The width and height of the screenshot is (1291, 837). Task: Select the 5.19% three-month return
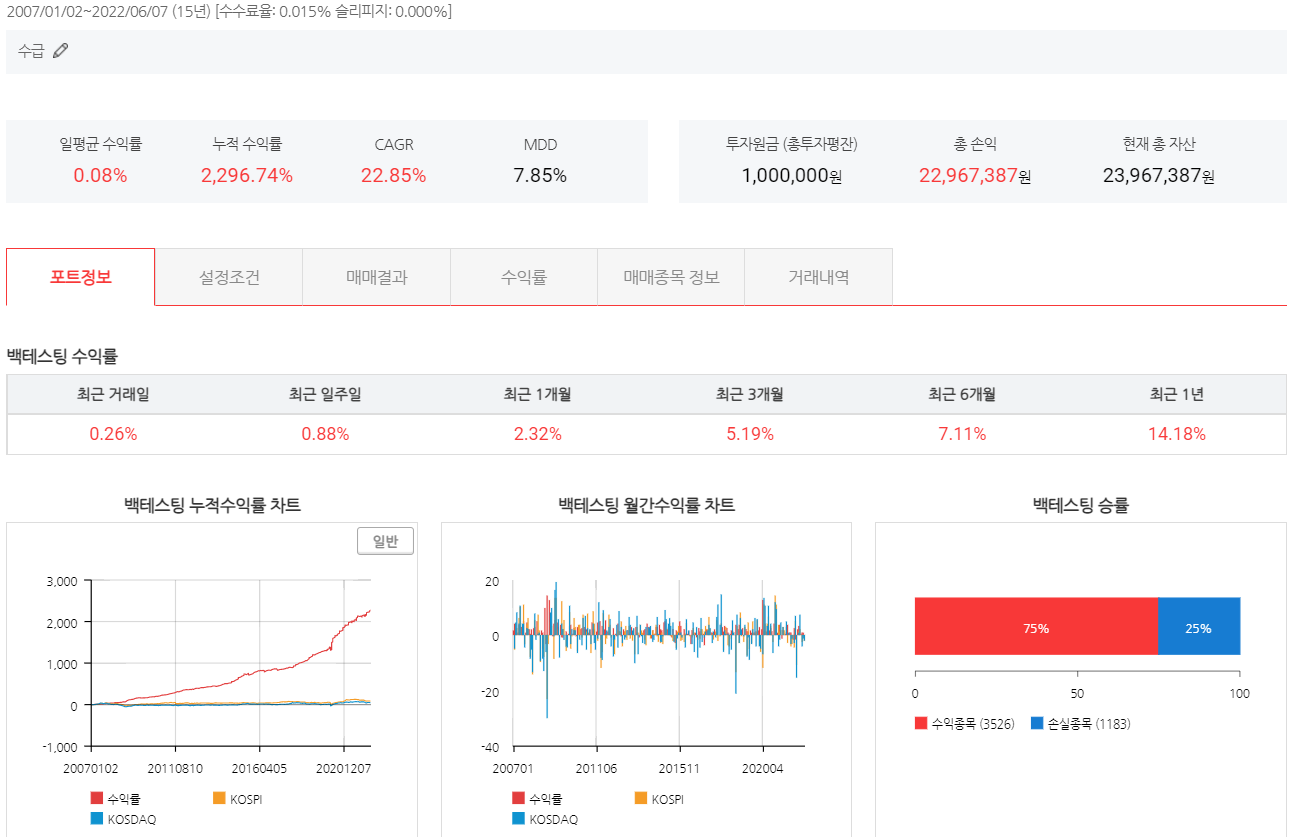[749, 434]
